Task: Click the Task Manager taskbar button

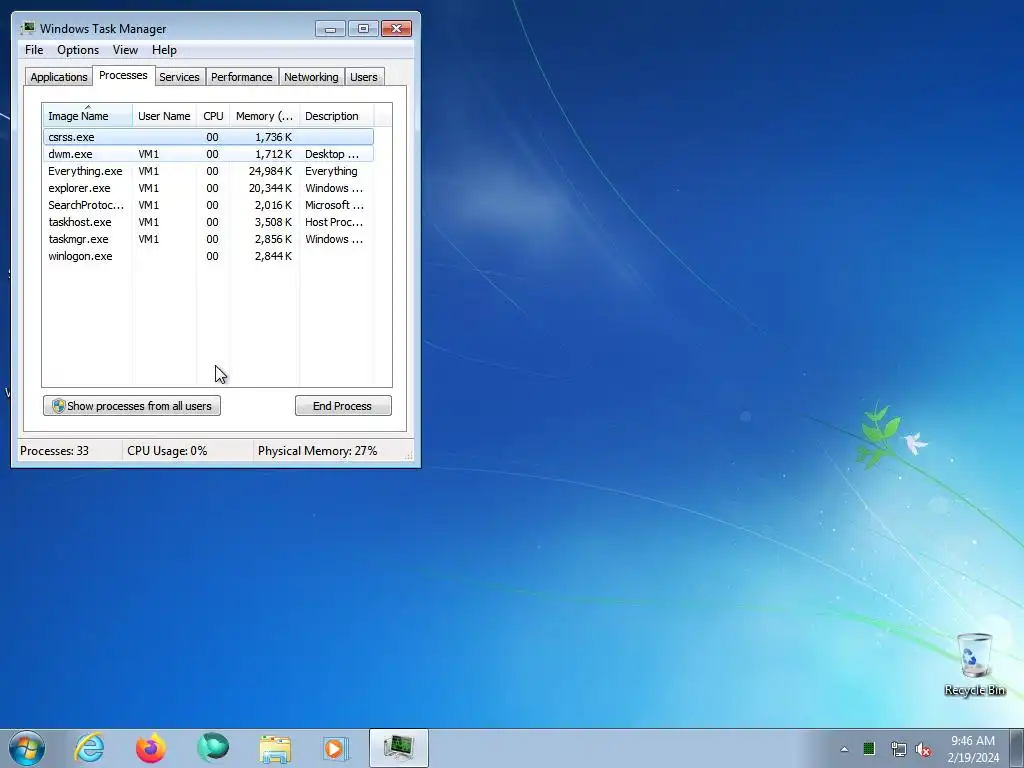Action: 398,748
